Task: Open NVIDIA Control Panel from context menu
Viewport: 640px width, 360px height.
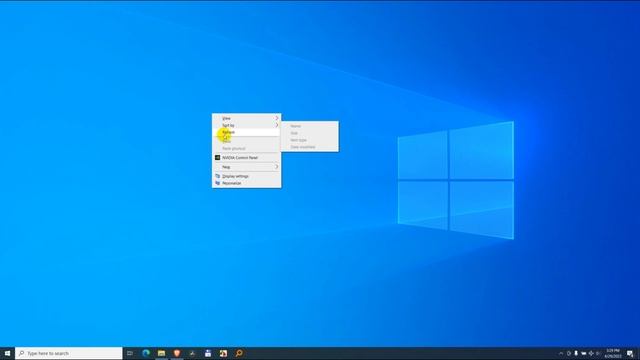Action: coord(247,158)
